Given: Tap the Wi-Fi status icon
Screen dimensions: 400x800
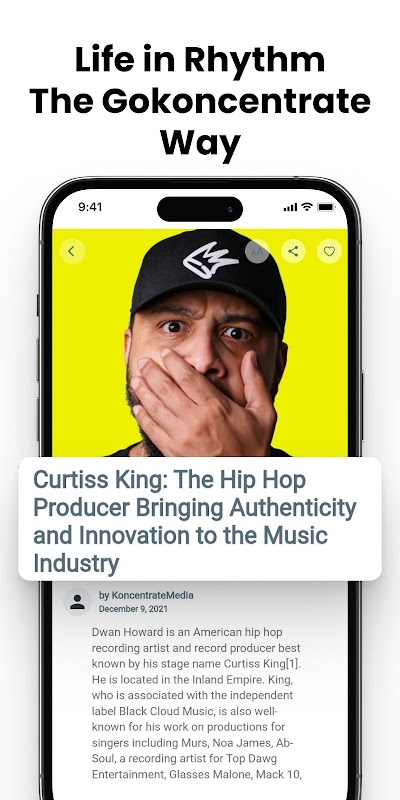Looking at the screenshot, I should pyautogui.click(x=307, y=207).
